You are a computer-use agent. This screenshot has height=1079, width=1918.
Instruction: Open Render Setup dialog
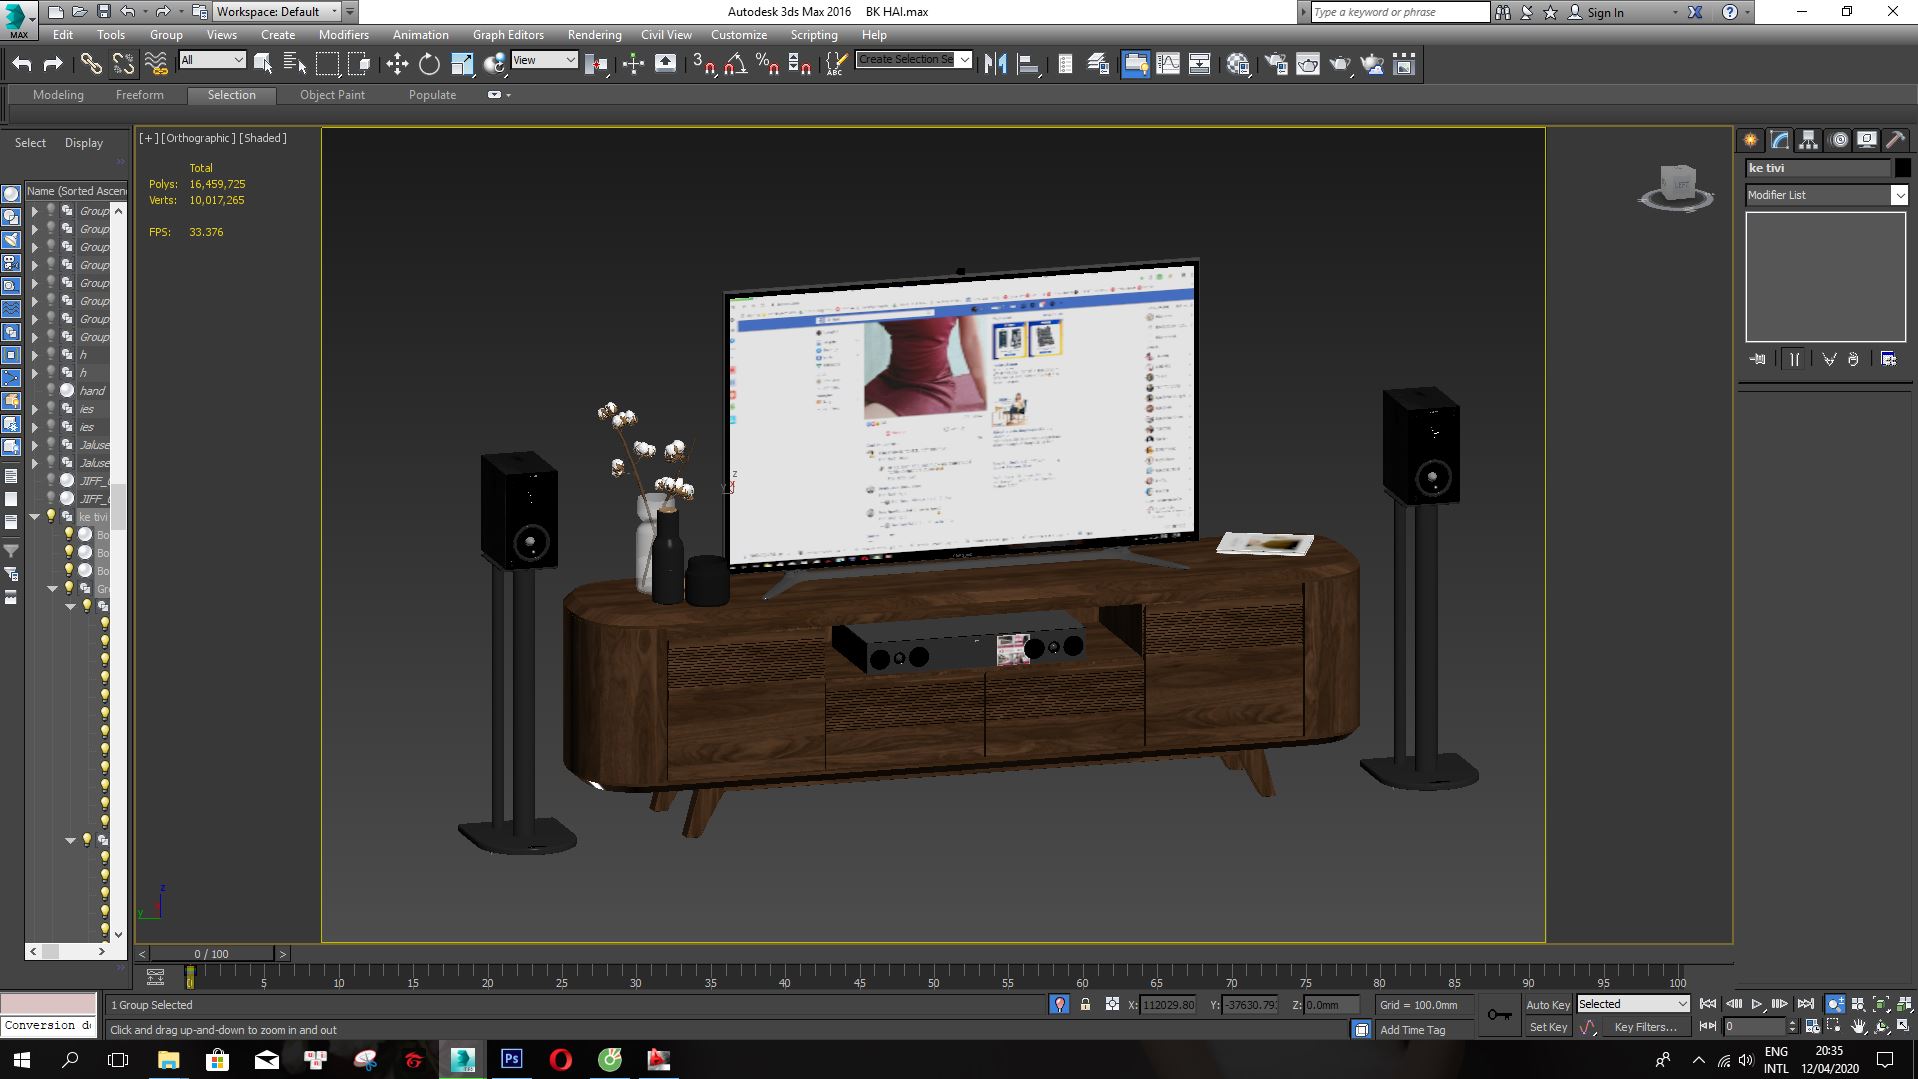[1276, 64]
